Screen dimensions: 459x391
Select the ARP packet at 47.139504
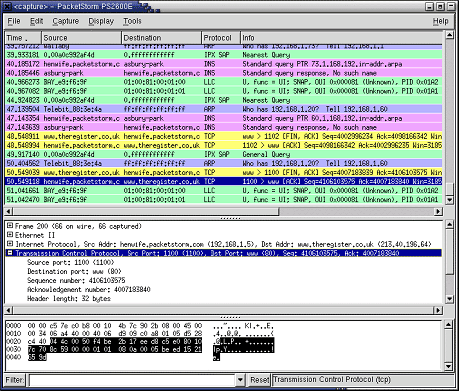pyautogui.click(x=224, y=109)
